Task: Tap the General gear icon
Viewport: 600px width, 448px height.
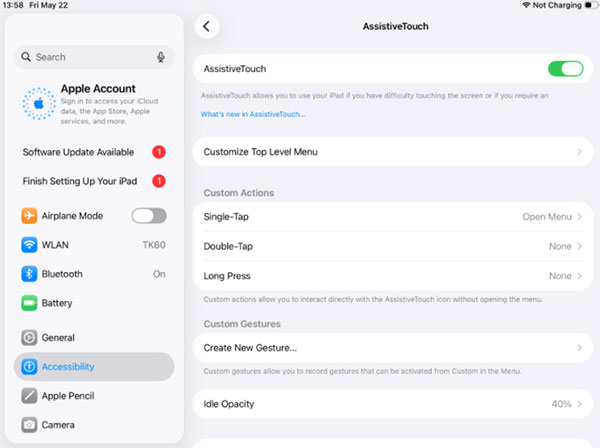Action: pos(29,337)
